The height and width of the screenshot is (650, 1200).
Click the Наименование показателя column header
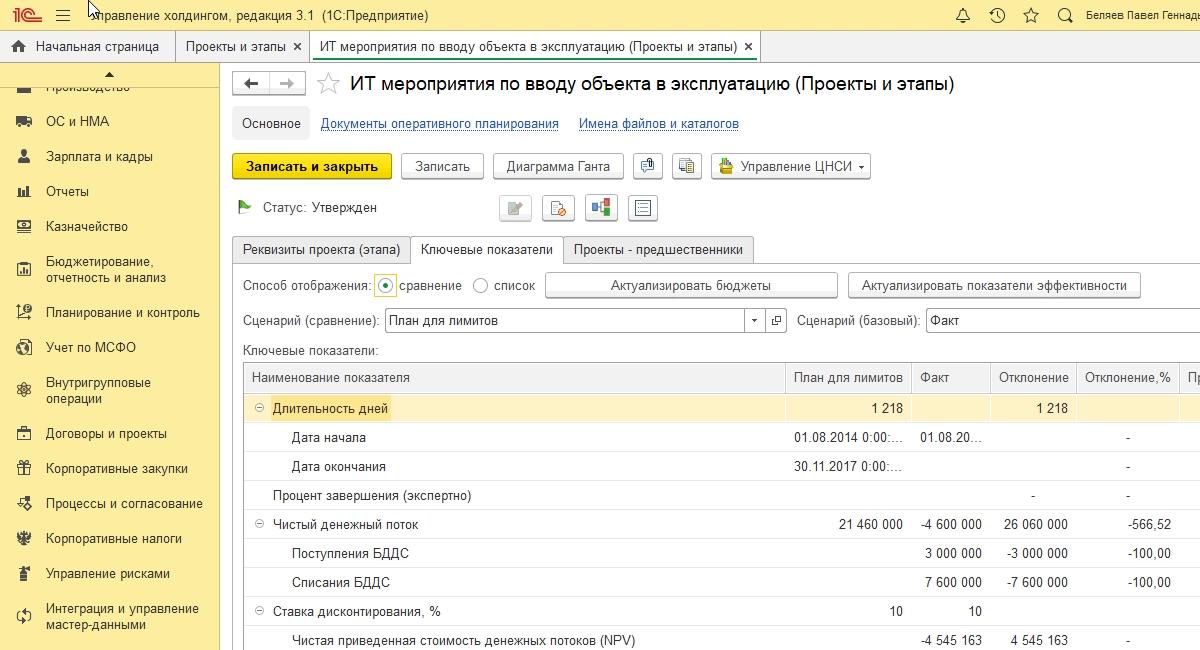[x=514, y=377]
